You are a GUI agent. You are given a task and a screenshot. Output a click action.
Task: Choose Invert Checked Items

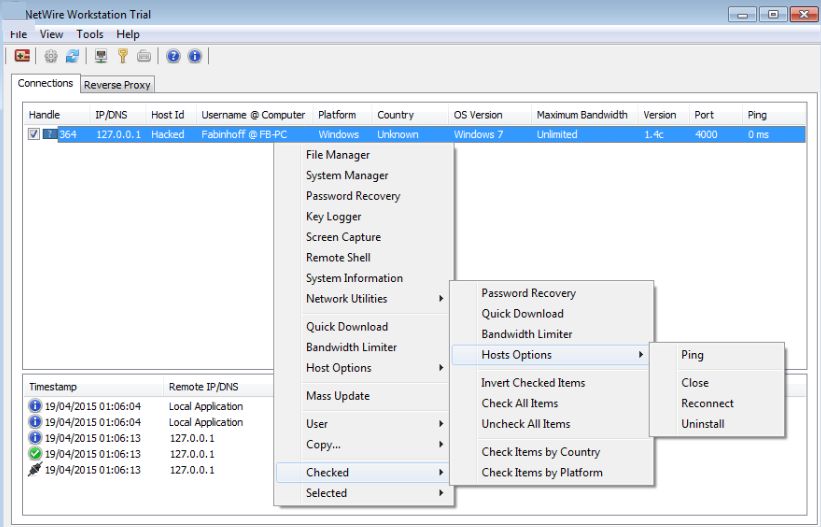pos(533,383)
